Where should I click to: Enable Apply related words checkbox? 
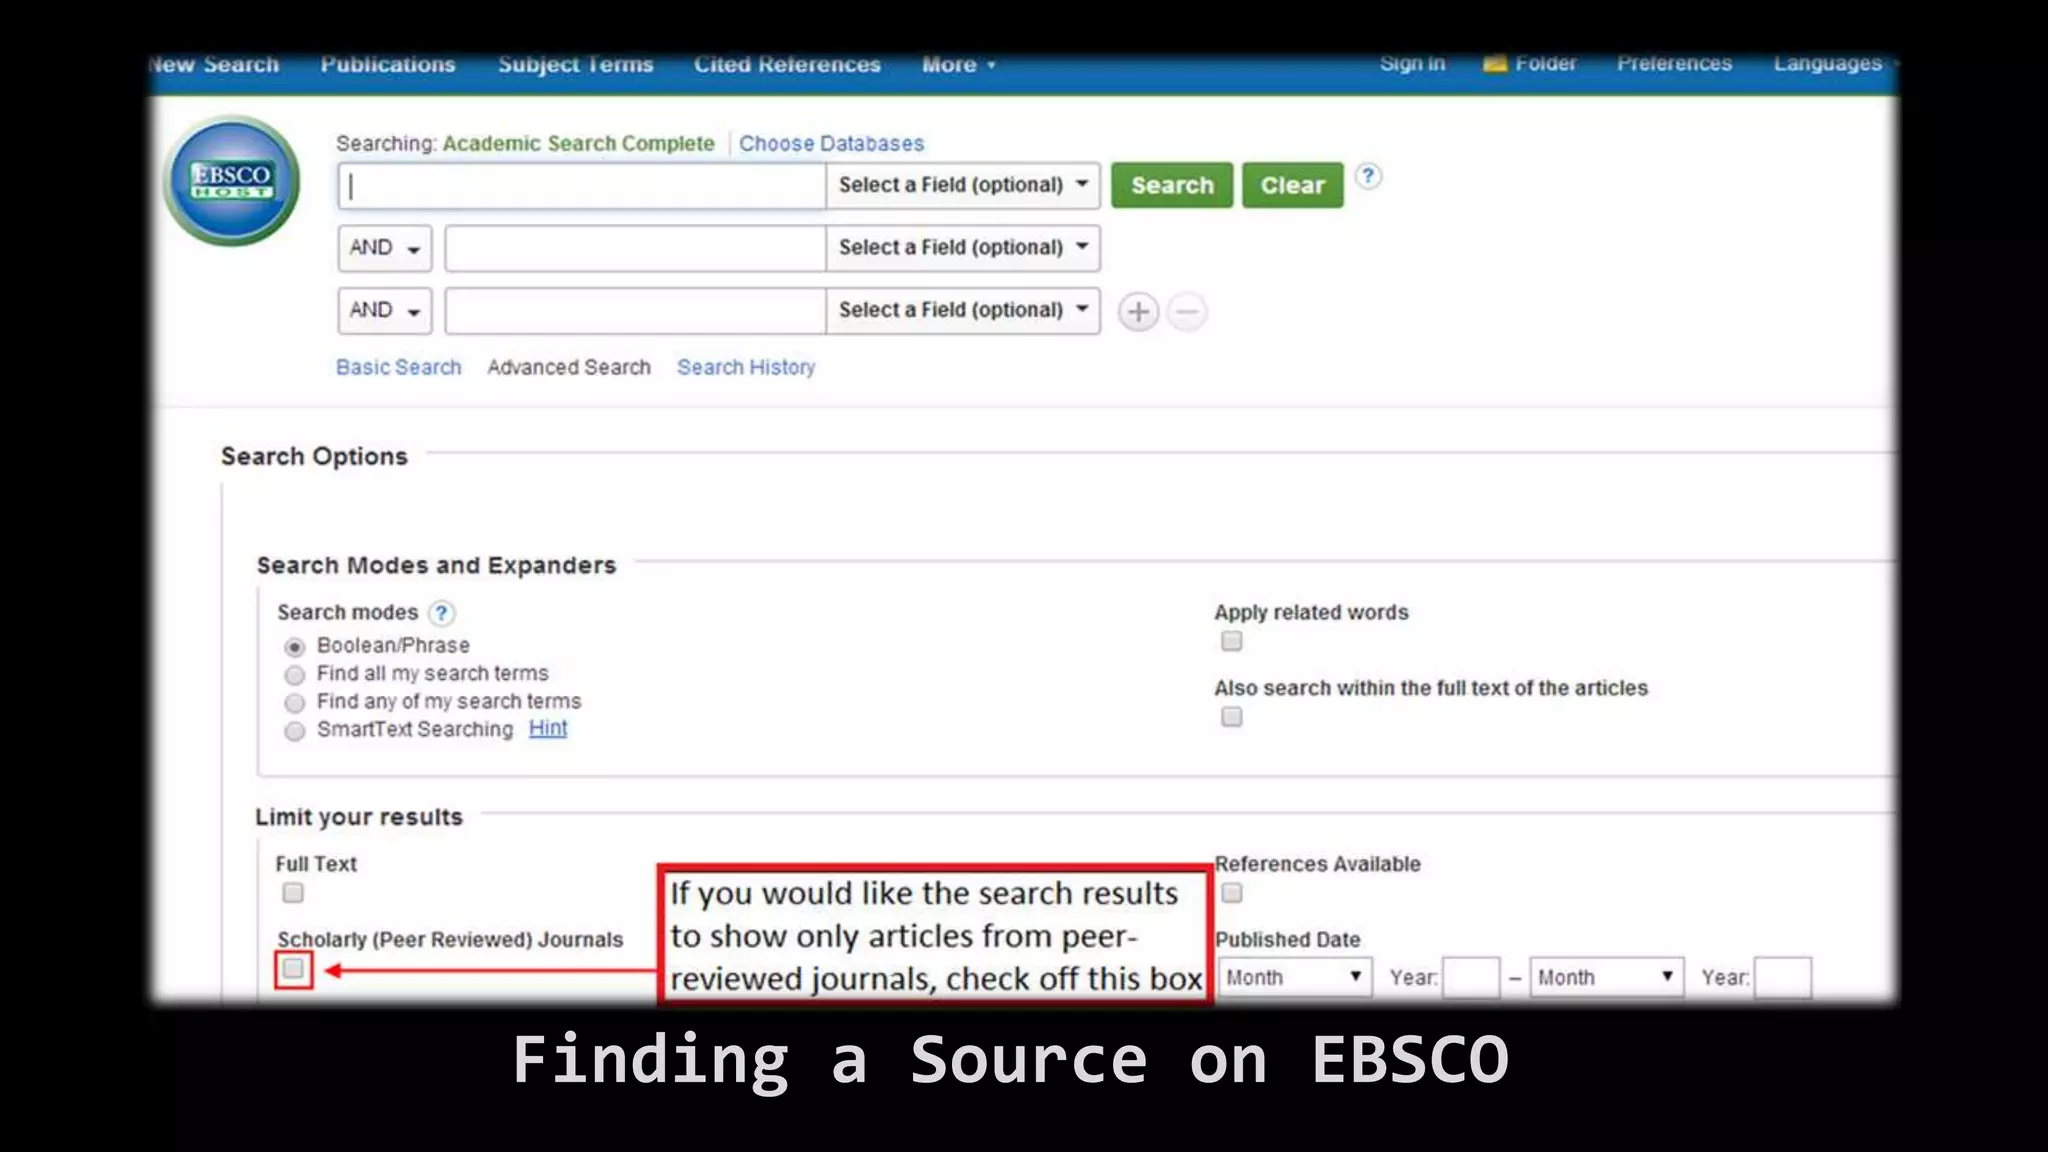[x=1232, y=641]
